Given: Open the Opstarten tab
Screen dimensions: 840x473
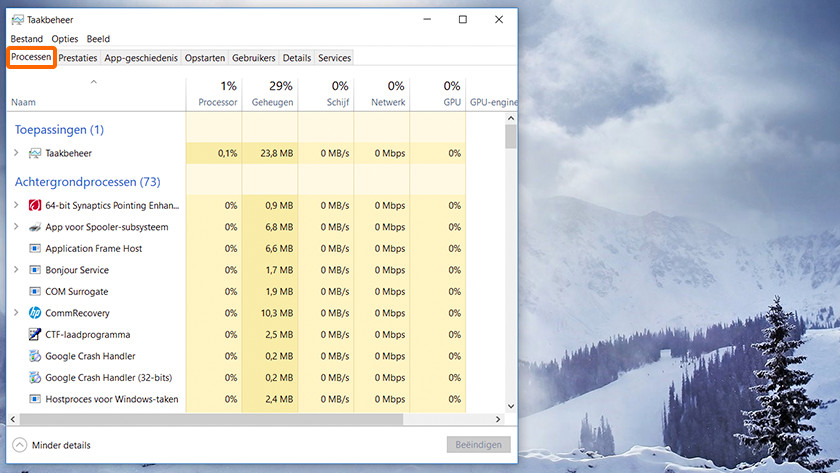Looking at the screenshot, I should click(205, 58).
